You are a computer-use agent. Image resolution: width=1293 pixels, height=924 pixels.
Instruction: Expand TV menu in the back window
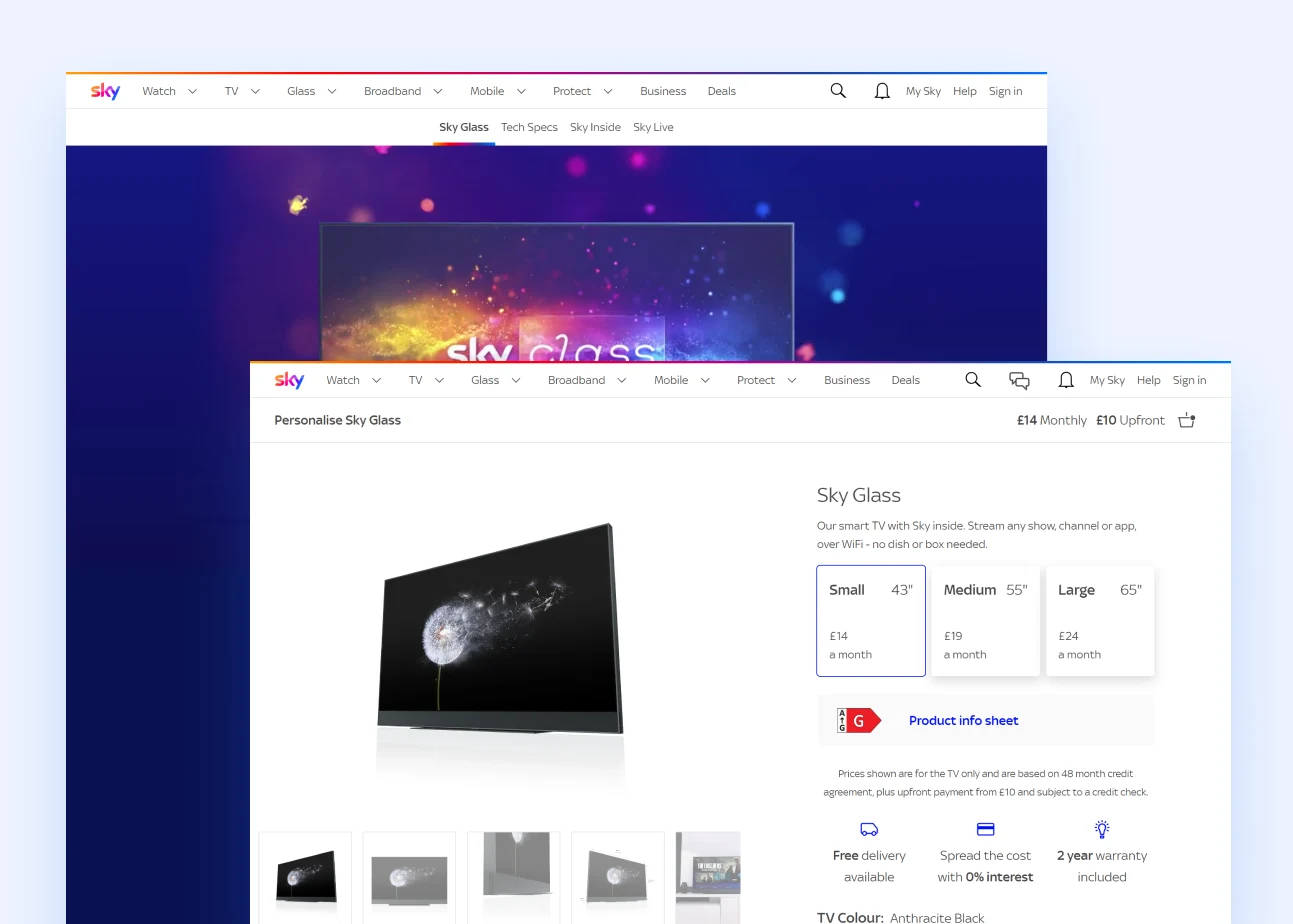pyautogui.click(x=242, y=91)
